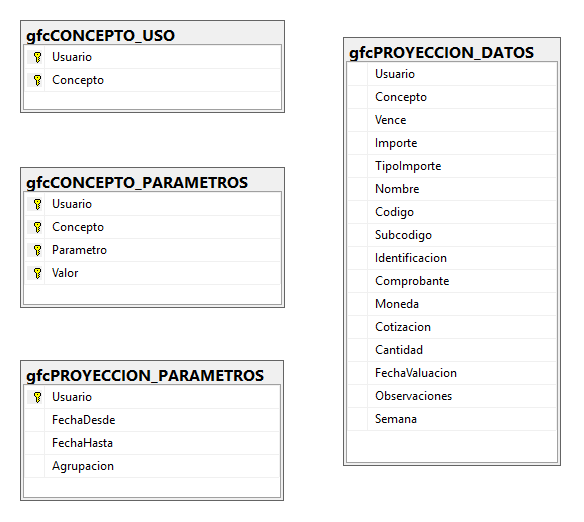This screenshot has height=522, width=584.
Task: Click the row selector left of Vence
Action: (358, 120)
